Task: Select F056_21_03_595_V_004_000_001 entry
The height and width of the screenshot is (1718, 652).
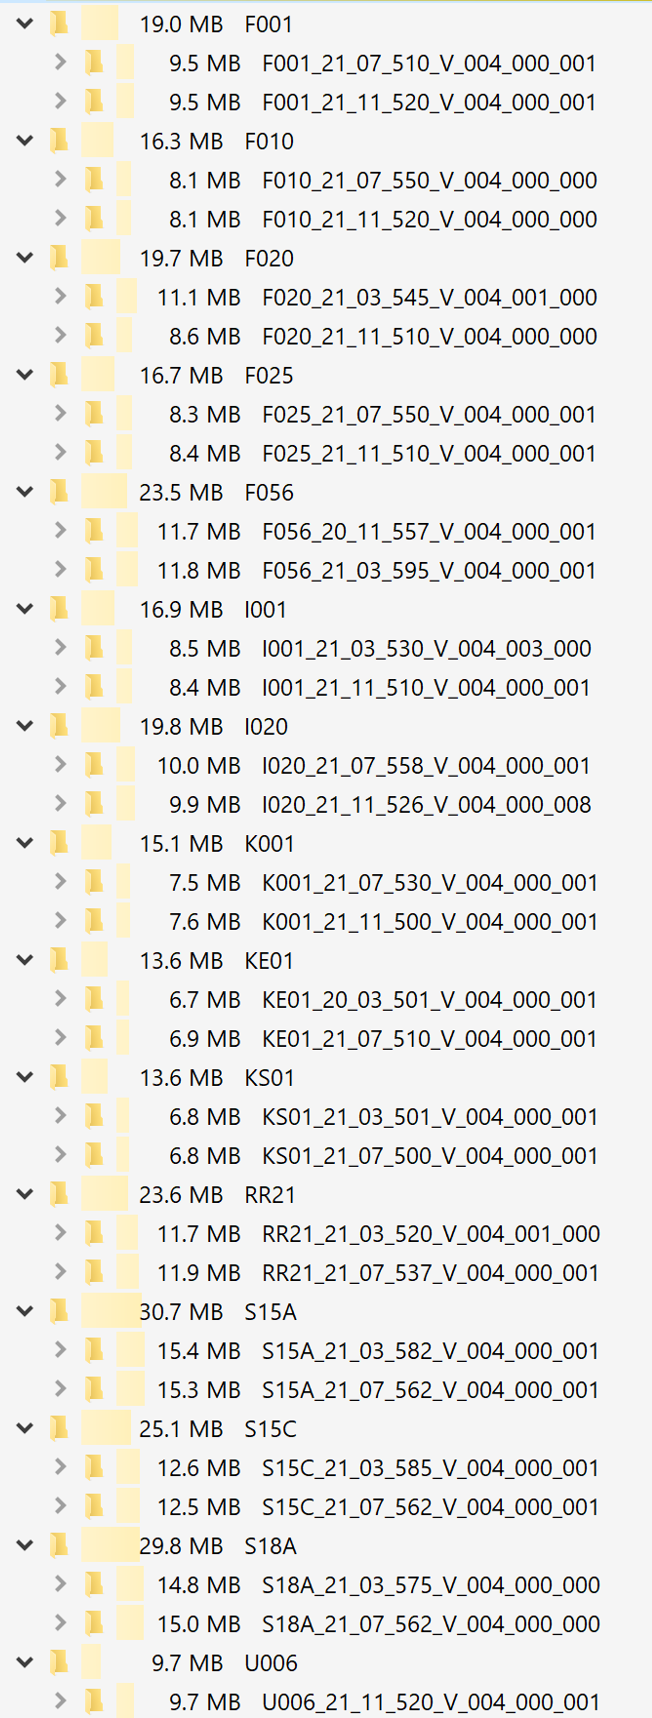Action: (429, 571)
